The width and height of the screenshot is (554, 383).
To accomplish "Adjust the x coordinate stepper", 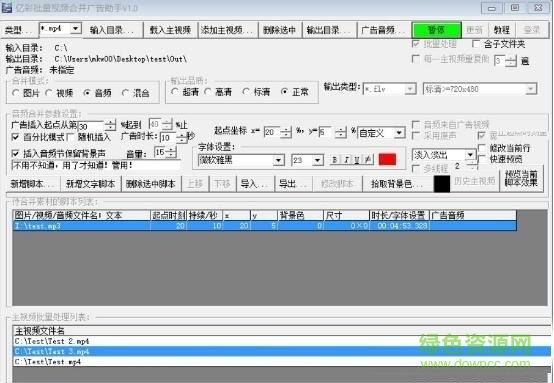I will tap(286, 132).
